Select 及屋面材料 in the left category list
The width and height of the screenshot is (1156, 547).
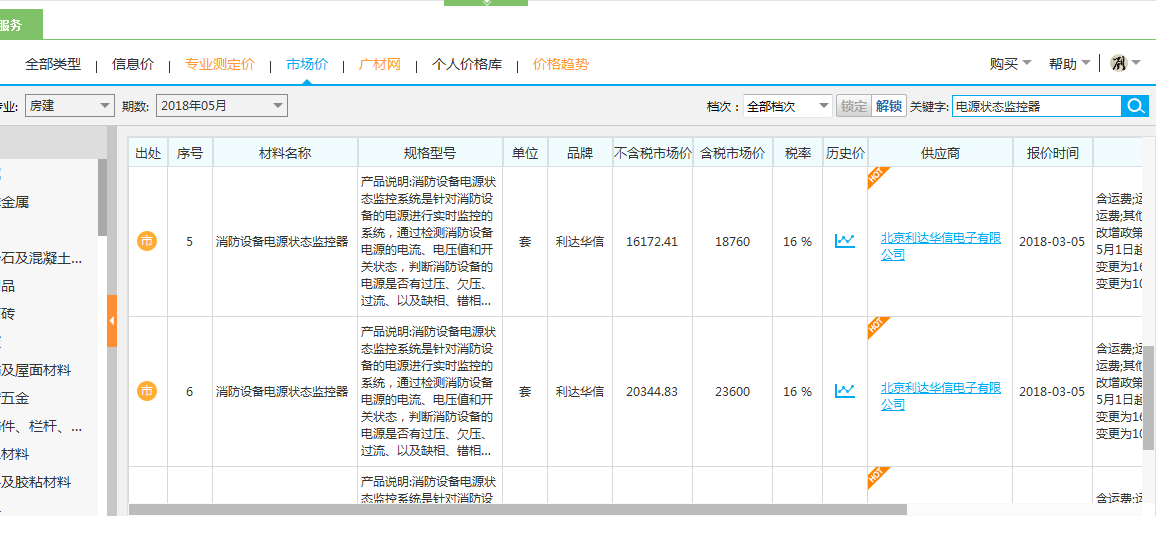[x=36, y=370]
